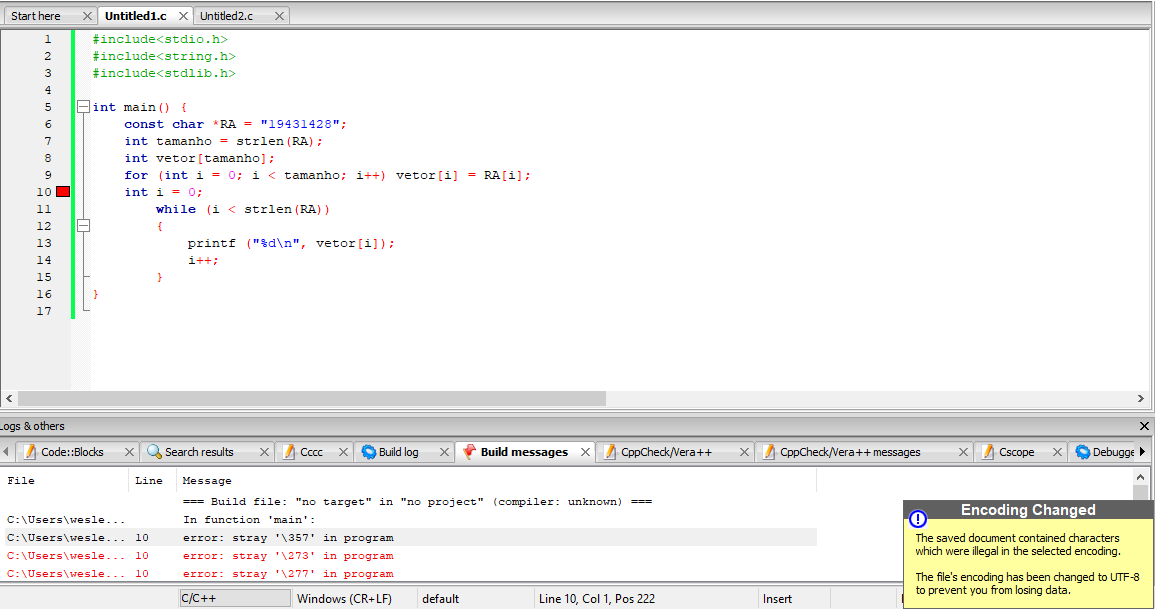Click the "int vetor[tamanho];" code line
The image size is (1166, 610).
[199, 158]
